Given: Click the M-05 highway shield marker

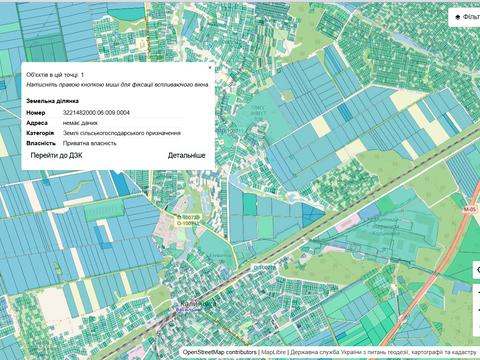Looking at the screenshot, I should click(x=469, y=210).
